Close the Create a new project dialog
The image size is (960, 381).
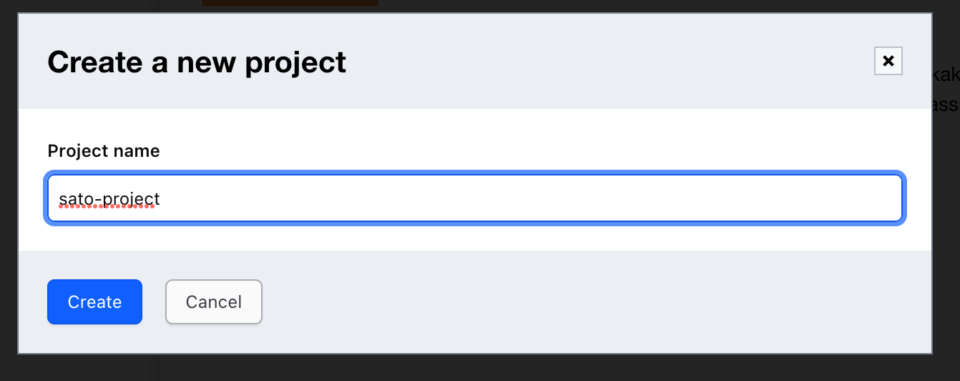(888, 61)
